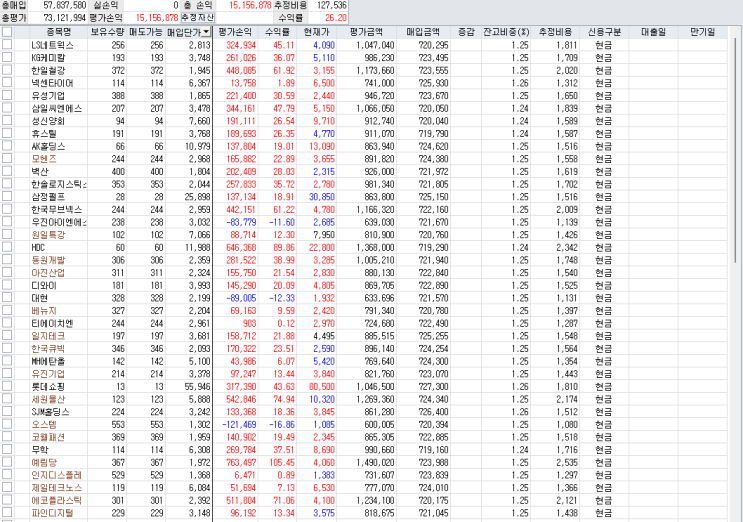This screenshot has height=522, width=743.
Task: Click the 대출일 column header
Action: (653, 32)
